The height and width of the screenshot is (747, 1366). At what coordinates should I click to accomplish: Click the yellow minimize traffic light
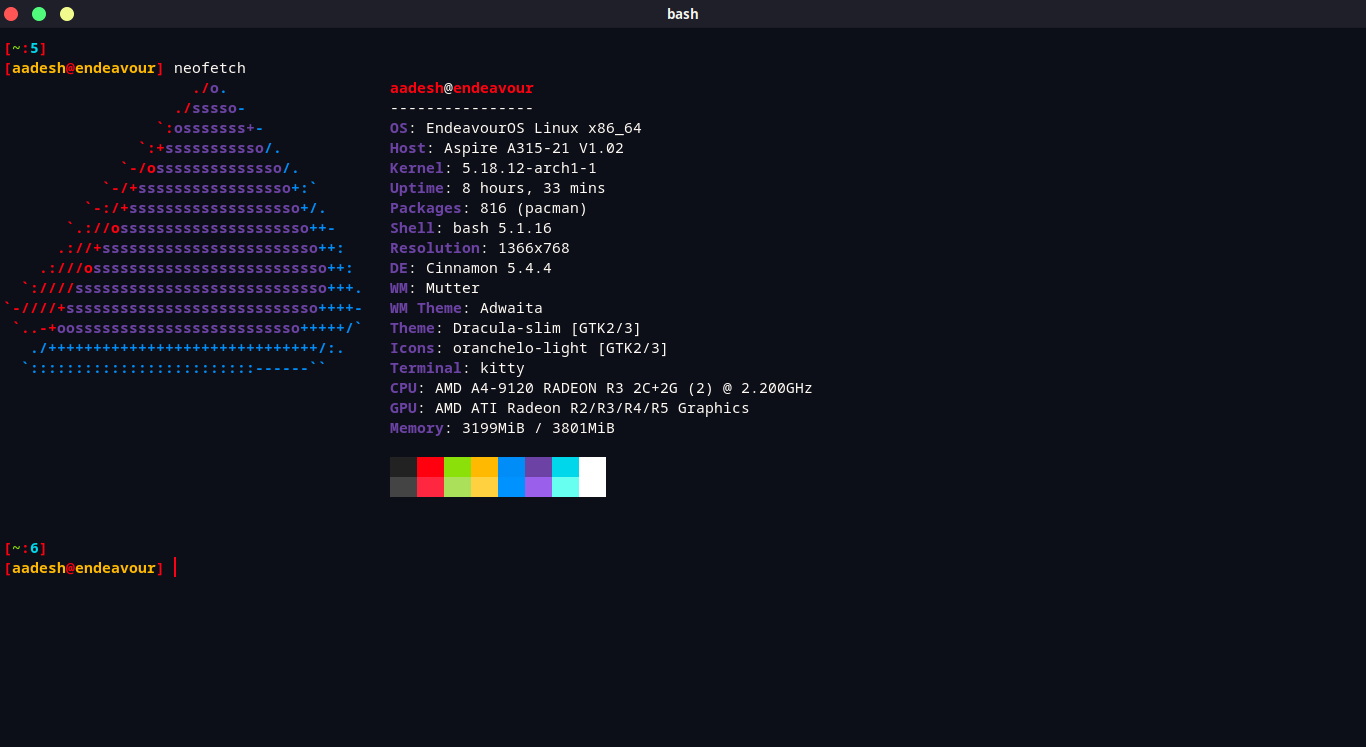point(66,14)
